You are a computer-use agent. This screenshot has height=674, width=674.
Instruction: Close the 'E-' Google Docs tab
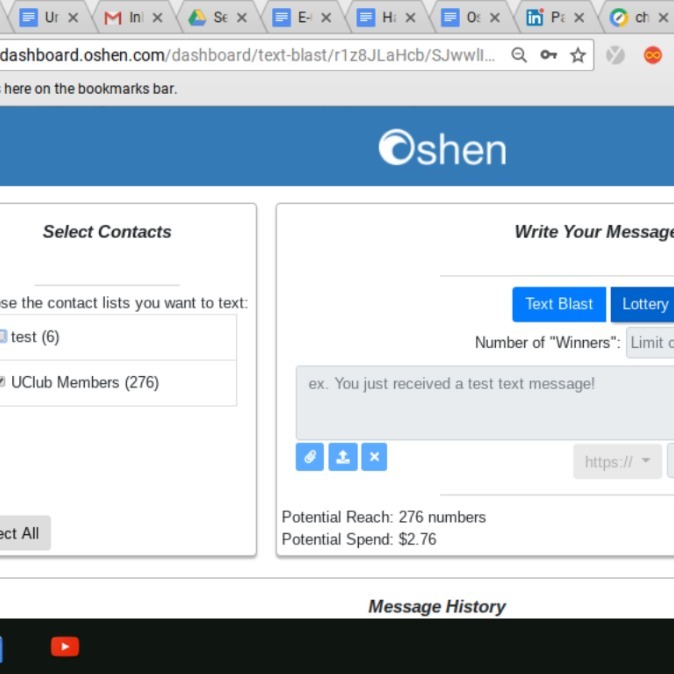(x=326, y=18)
